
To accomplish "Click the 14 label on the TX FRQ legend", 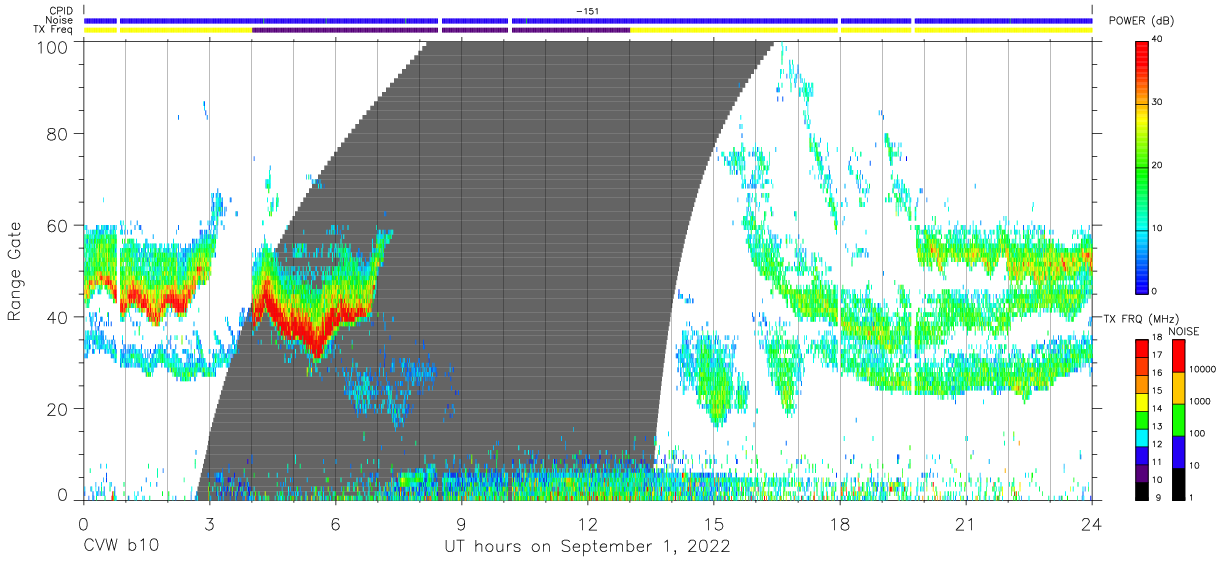I will pyautogui.click(x=1158, y=408).
